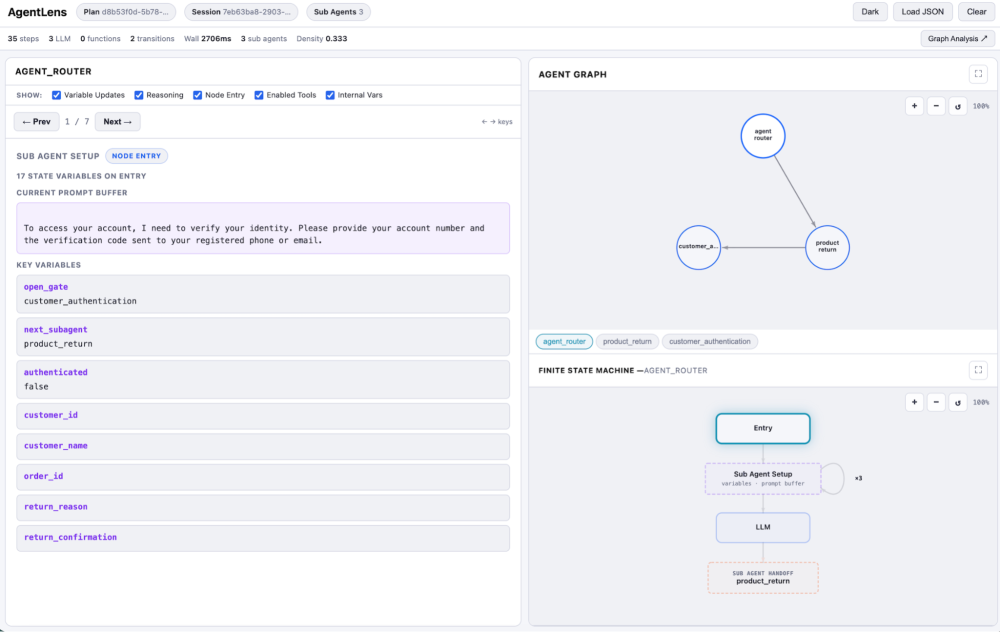This screenshot has width=1000, height=632.
Task: Click the NODE ENTRY badge
Action: tap(136, 156)
